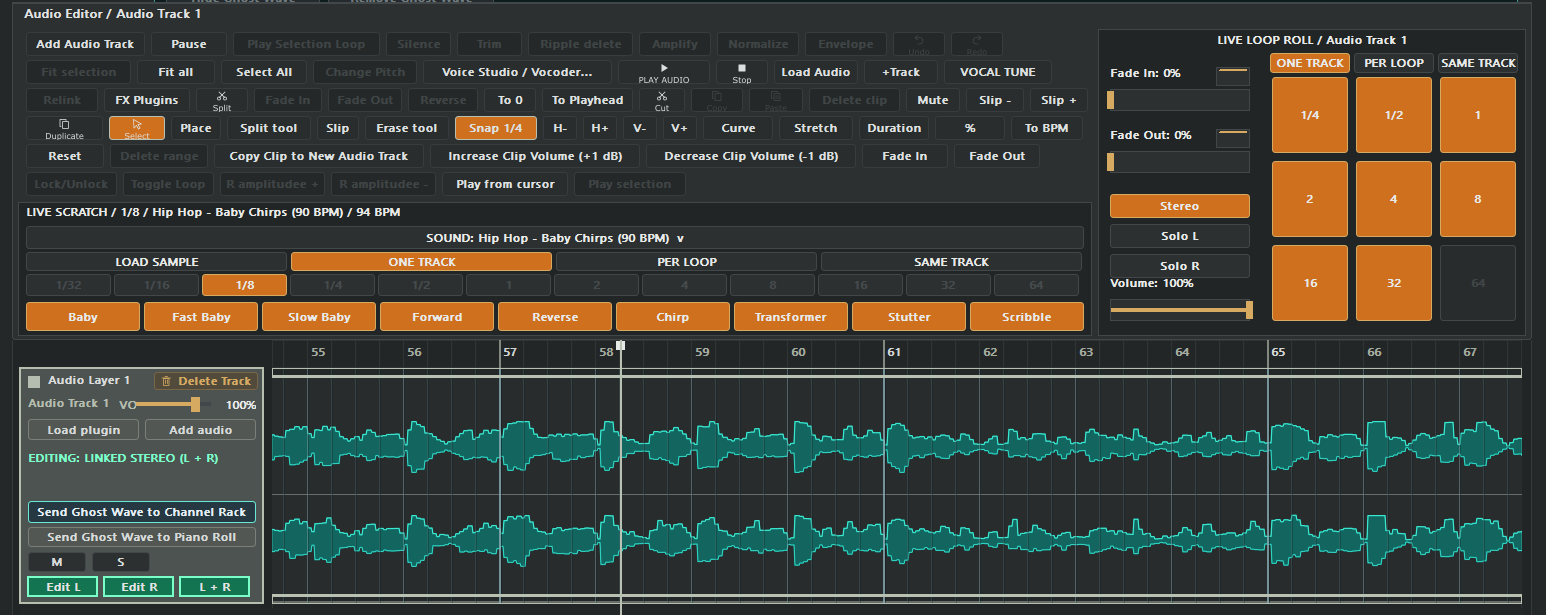
Task: Adjust the Fade In percentage slider
Action: pyautogui.click(x=1179, y=100)
